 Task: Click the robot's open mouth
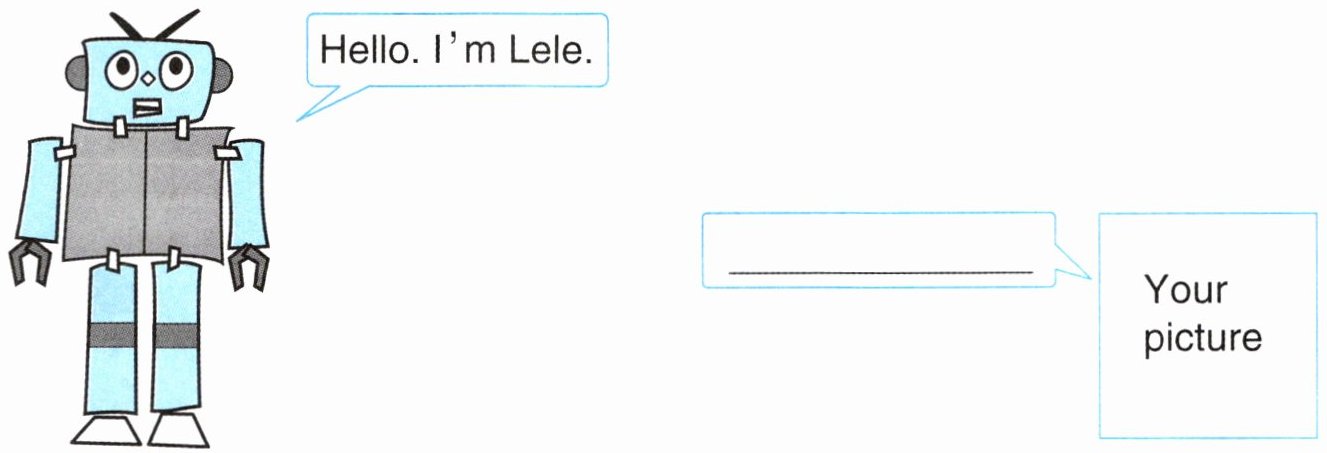pos(149,105)
